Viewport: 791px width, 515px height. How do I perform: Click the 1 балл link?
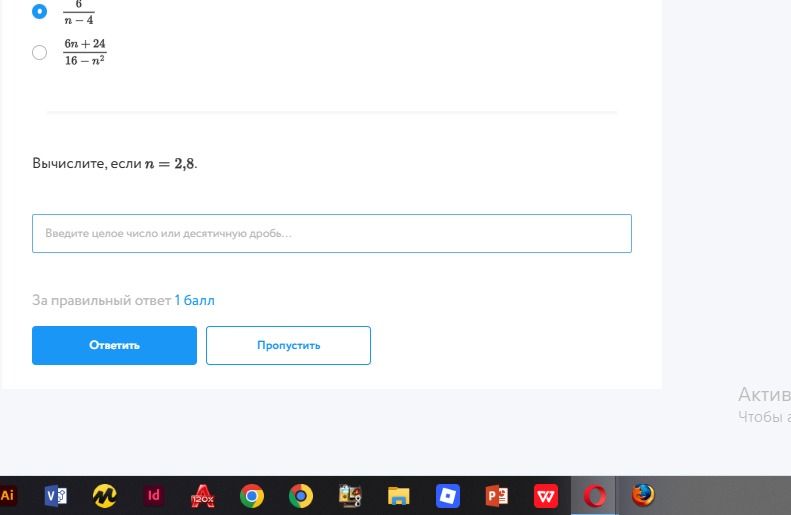195,301
